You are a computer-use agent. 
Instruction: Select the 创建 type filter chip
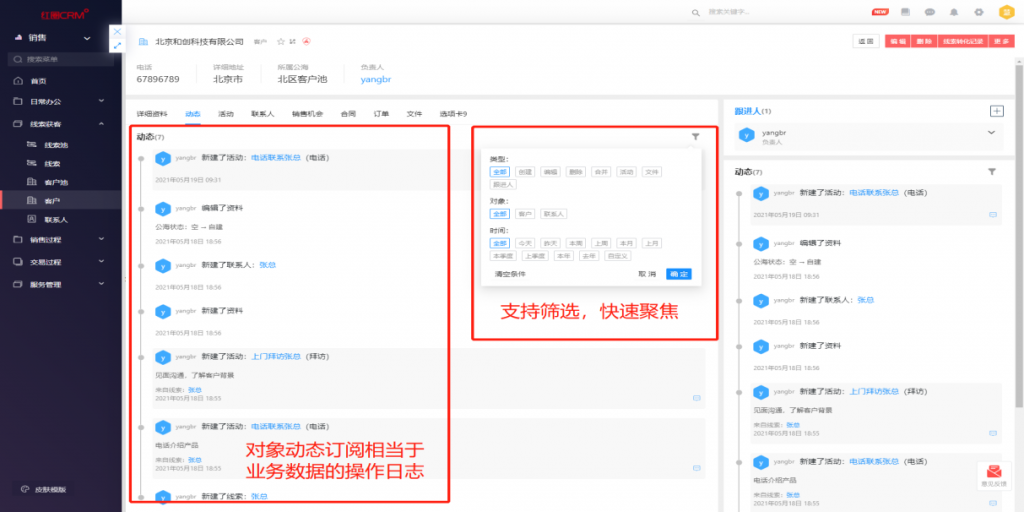[x=526, y=172]
